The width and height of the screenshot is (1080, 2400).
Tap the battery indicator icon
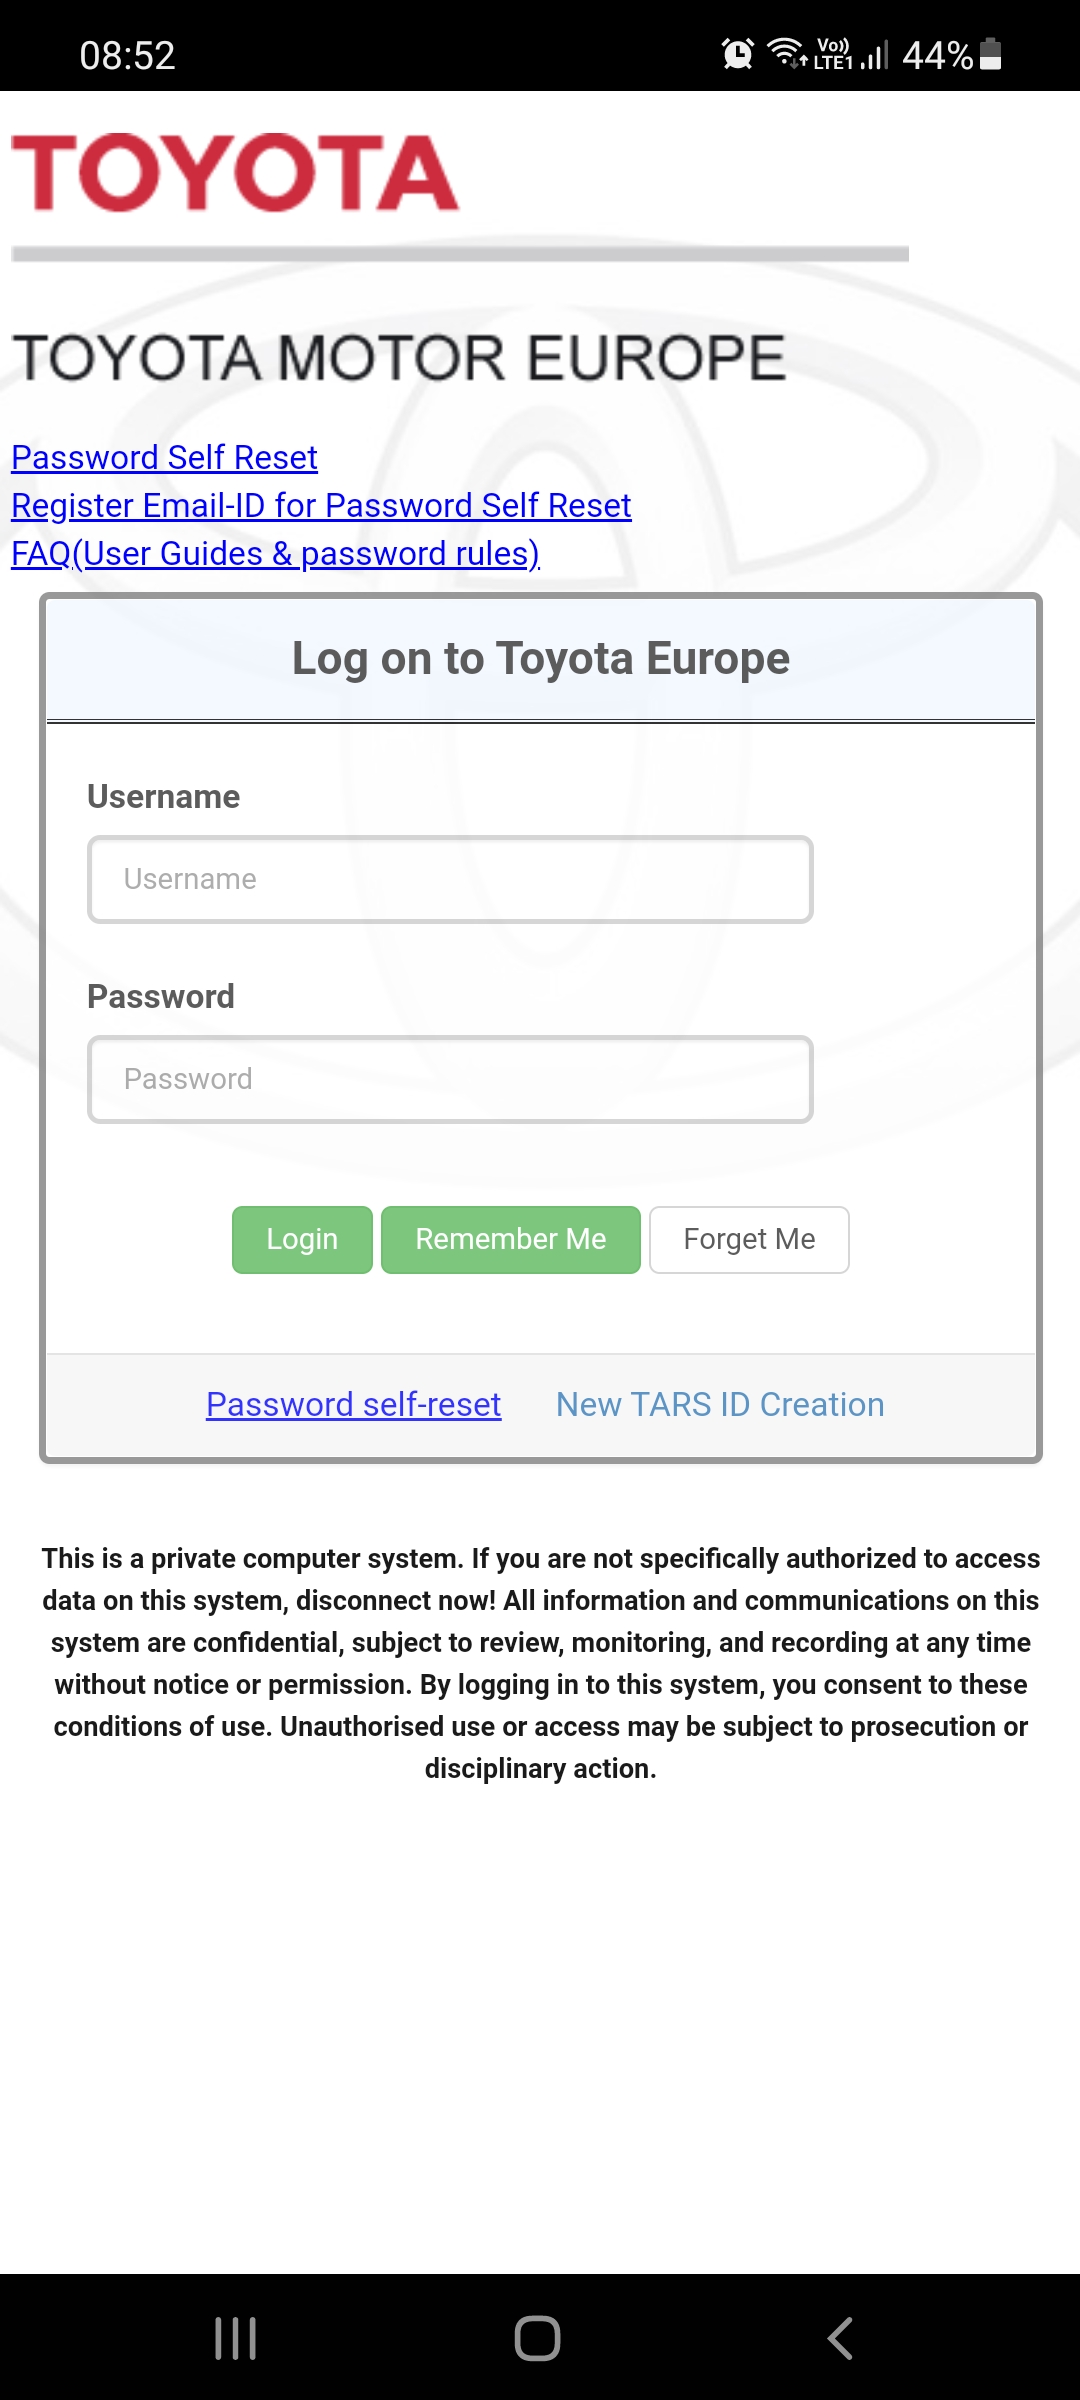pos(990,53)
